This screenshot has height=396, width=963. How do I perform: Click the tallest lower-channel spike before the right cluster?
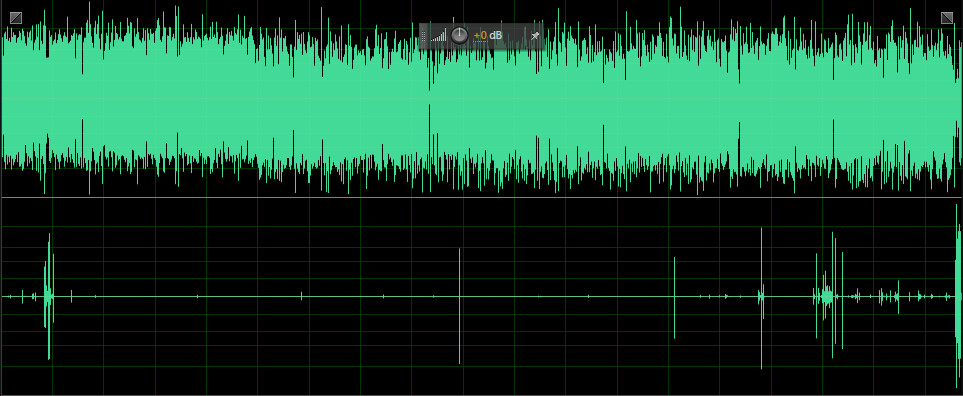click(x=762, y=298)
